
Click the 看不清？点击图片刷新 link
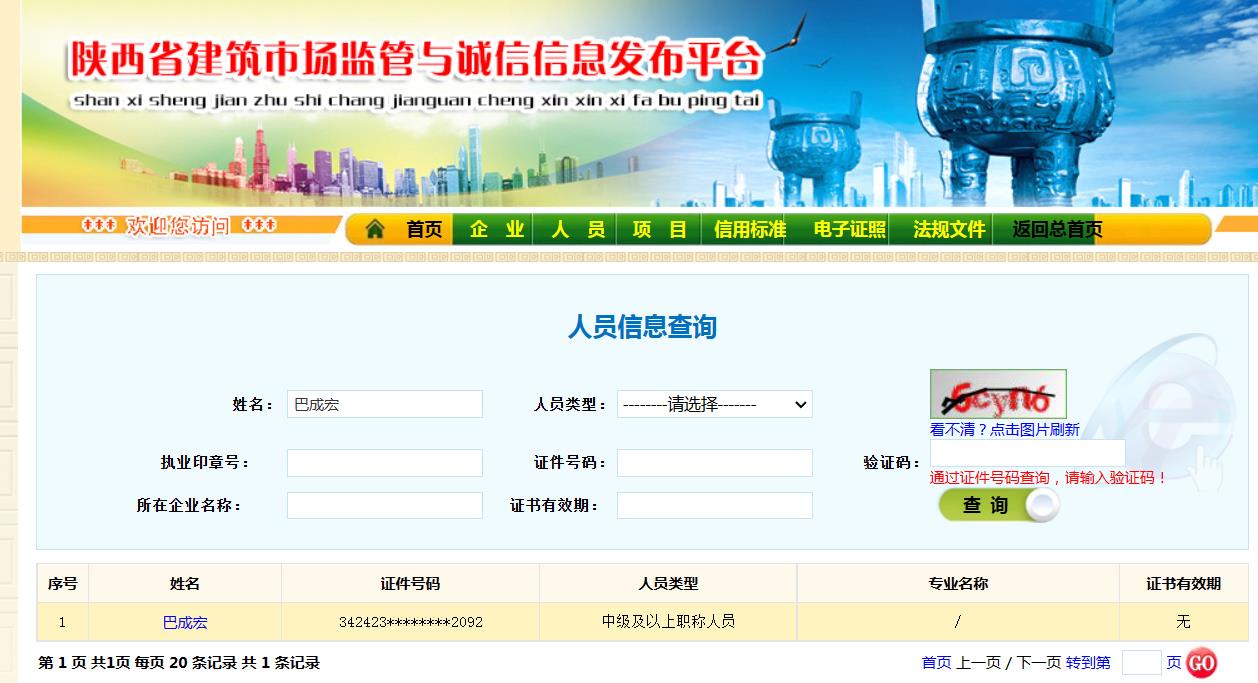click(1004, 430)
